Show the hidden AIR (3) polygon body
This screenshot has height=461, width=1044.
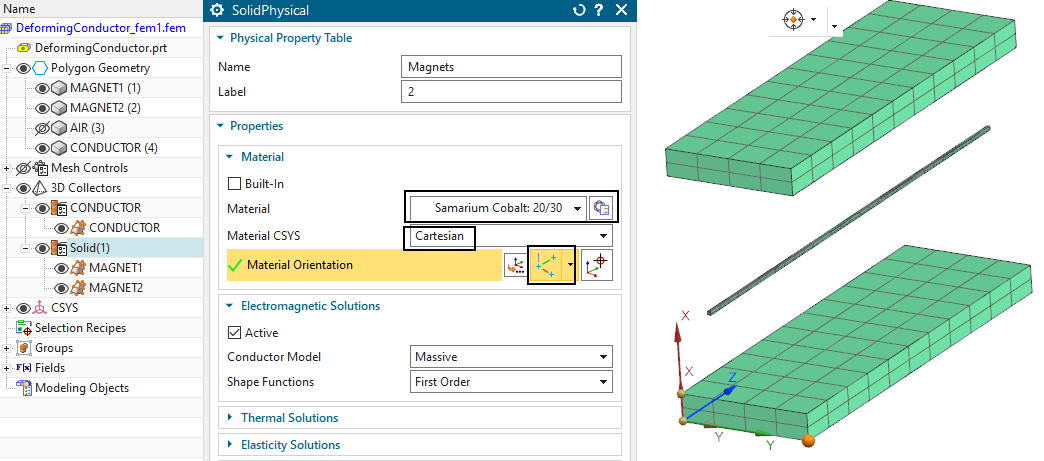tap(43, 128)
